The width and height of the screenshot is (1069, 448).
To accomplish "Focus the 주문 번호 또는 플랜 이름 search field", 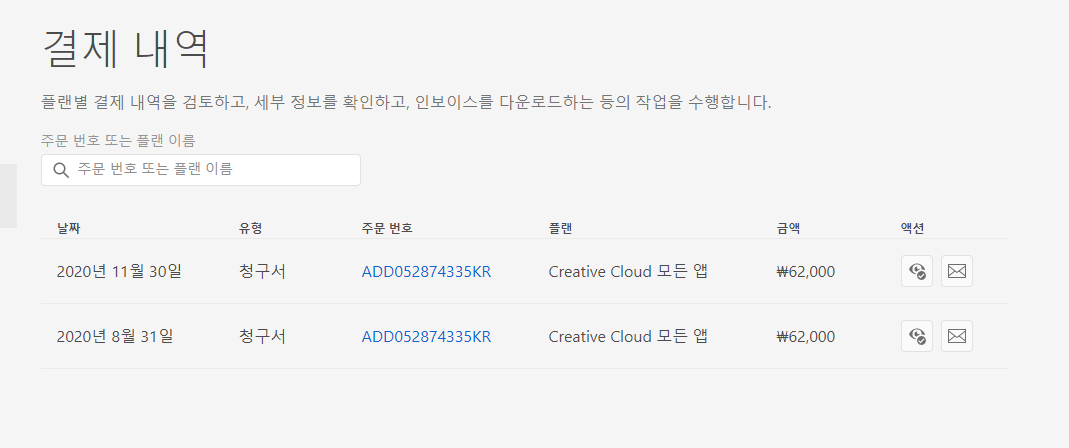I will pos(200,170).
